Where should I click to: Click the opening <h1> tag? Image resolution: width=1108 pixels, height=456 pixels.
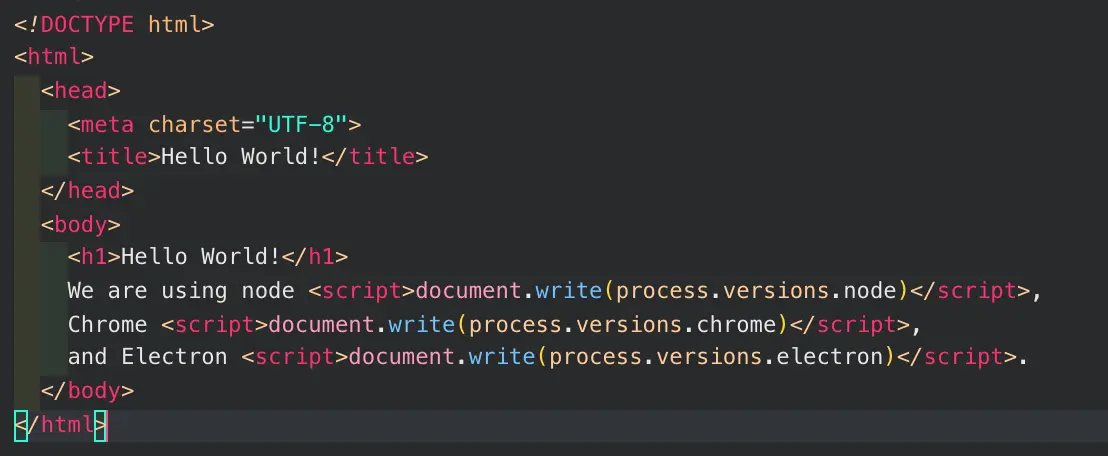pyautogui.click(x=94, y=257)
